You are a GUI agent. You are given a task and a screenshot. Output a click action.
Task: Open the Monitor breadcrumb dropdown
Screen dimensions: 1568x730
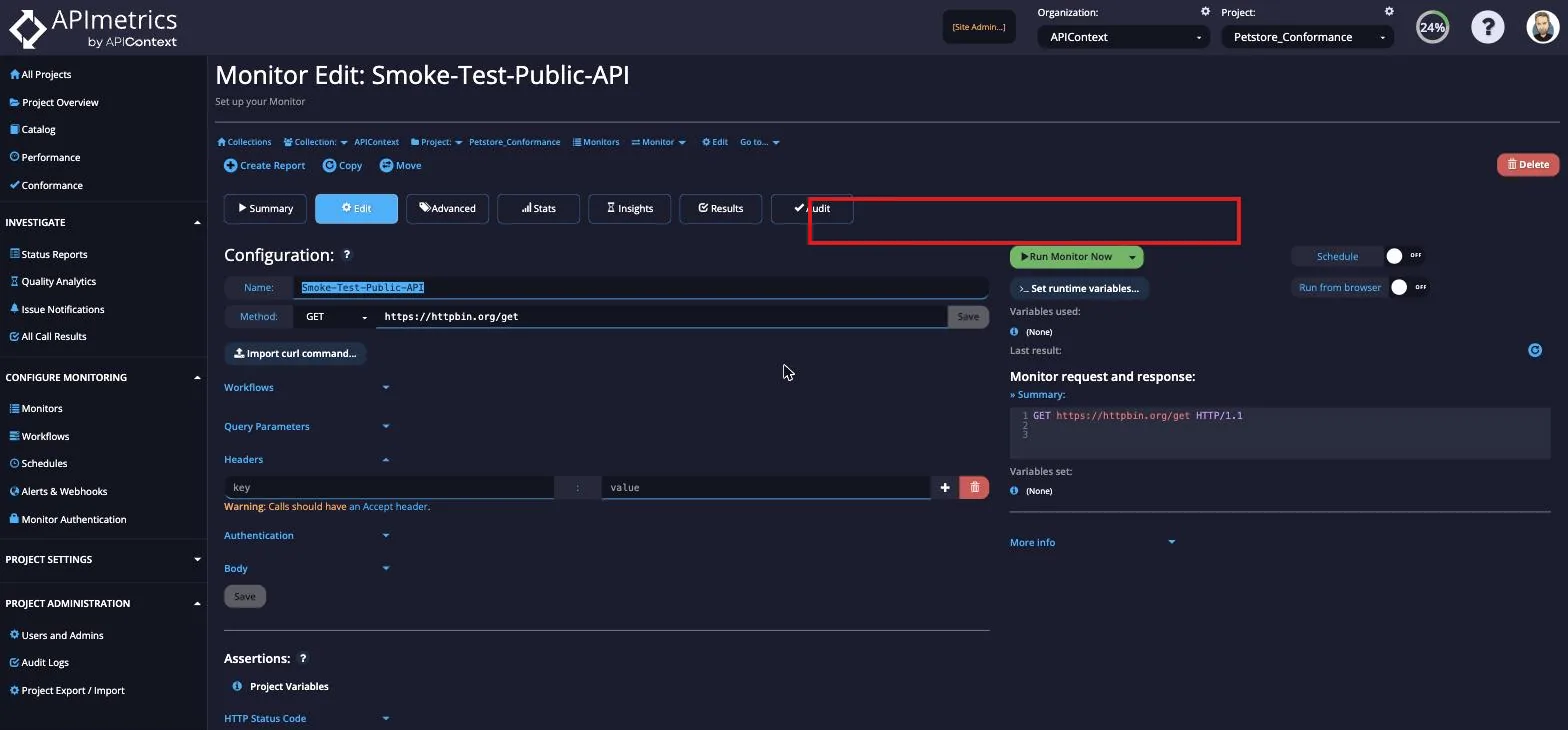pos(658,142)
